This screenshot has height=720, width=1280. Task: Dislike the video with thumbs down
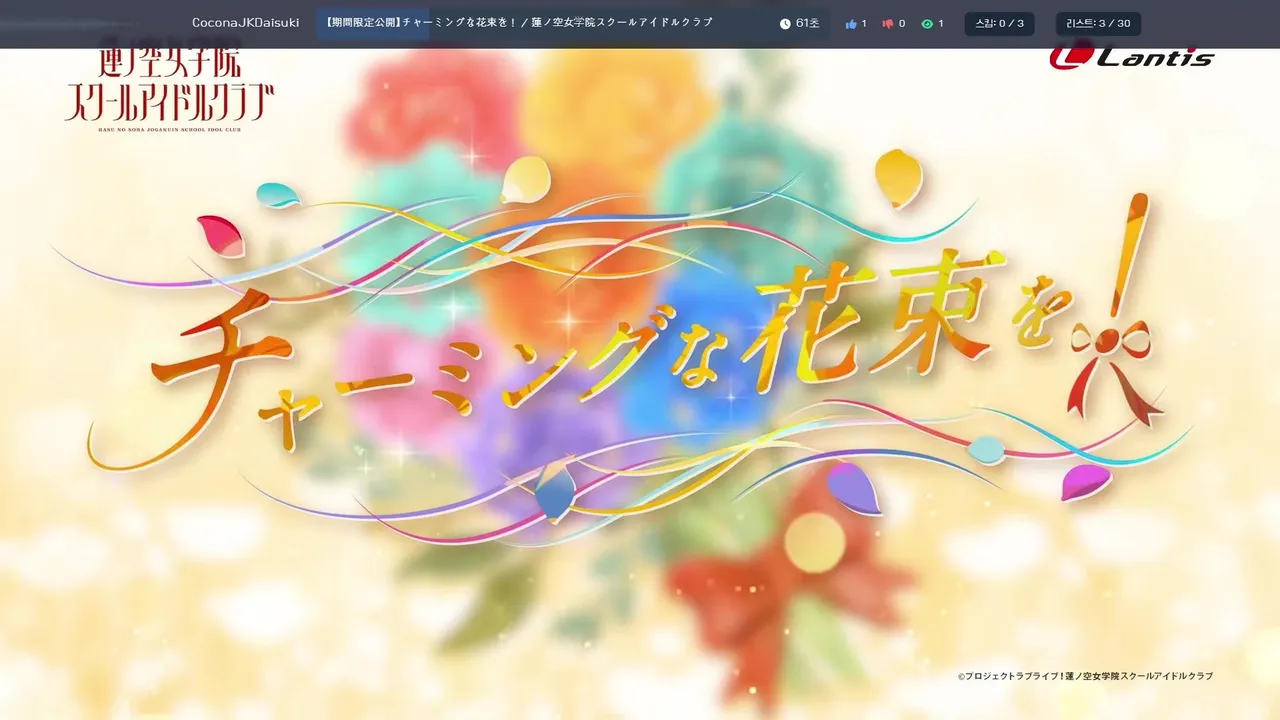[887, 24]
